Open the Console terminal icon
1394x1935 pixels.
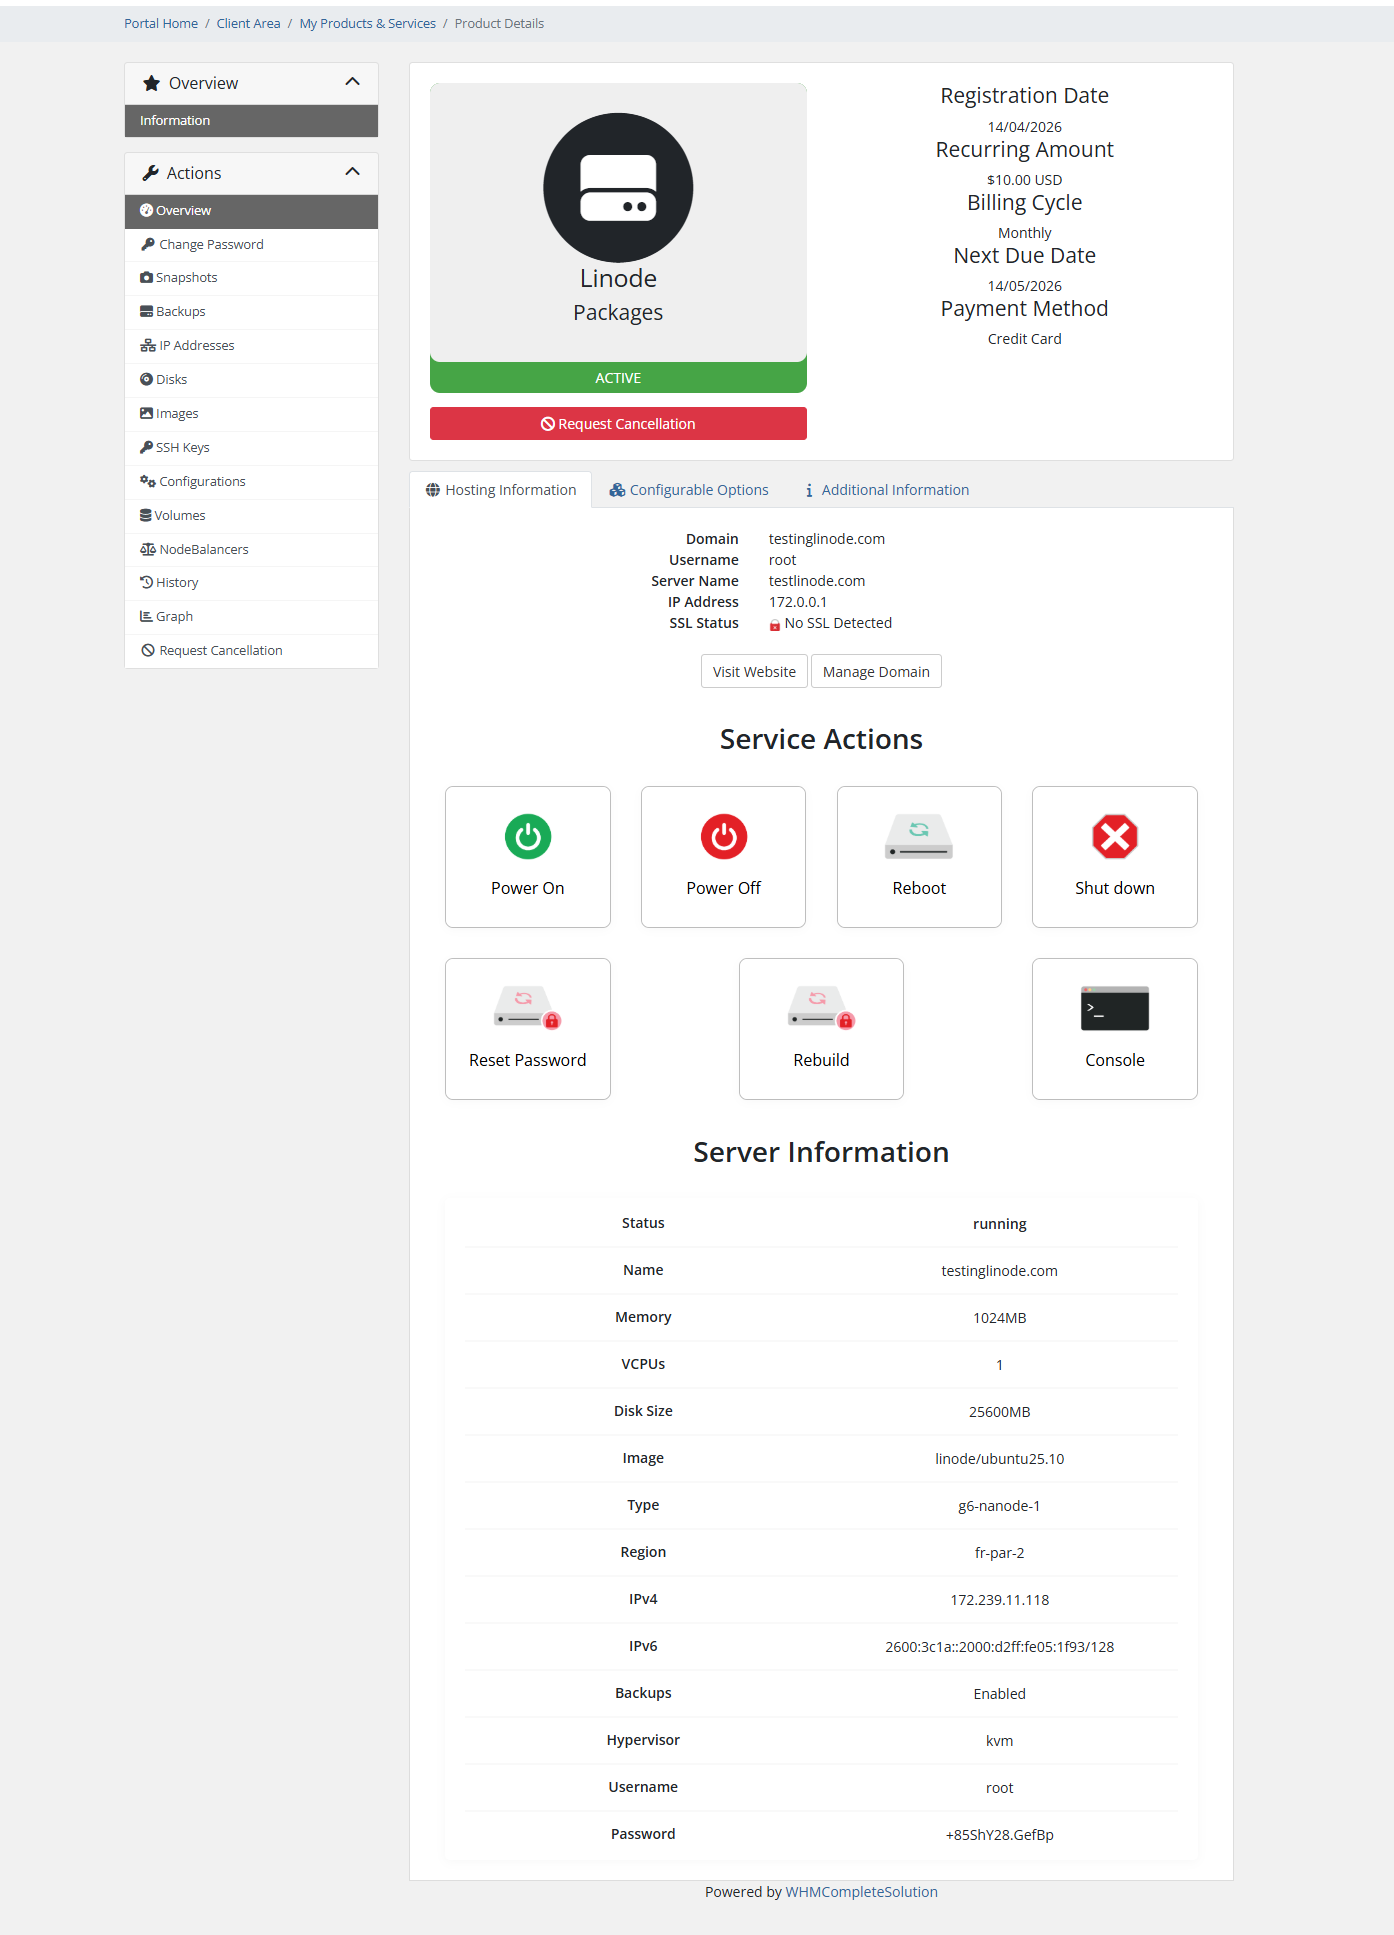(1114, 1009)
